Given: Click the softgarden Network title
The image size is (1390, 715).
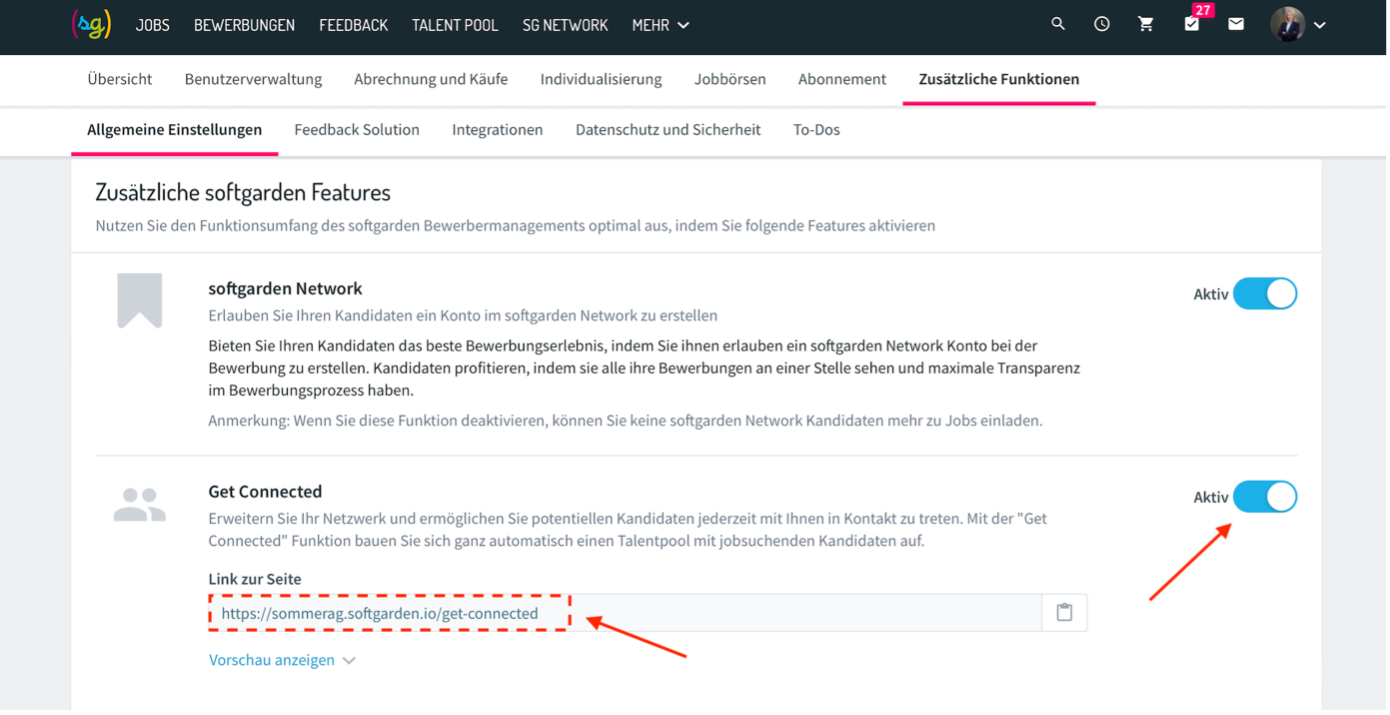Looking at the screenshot, I should click(x=285, y=289).
